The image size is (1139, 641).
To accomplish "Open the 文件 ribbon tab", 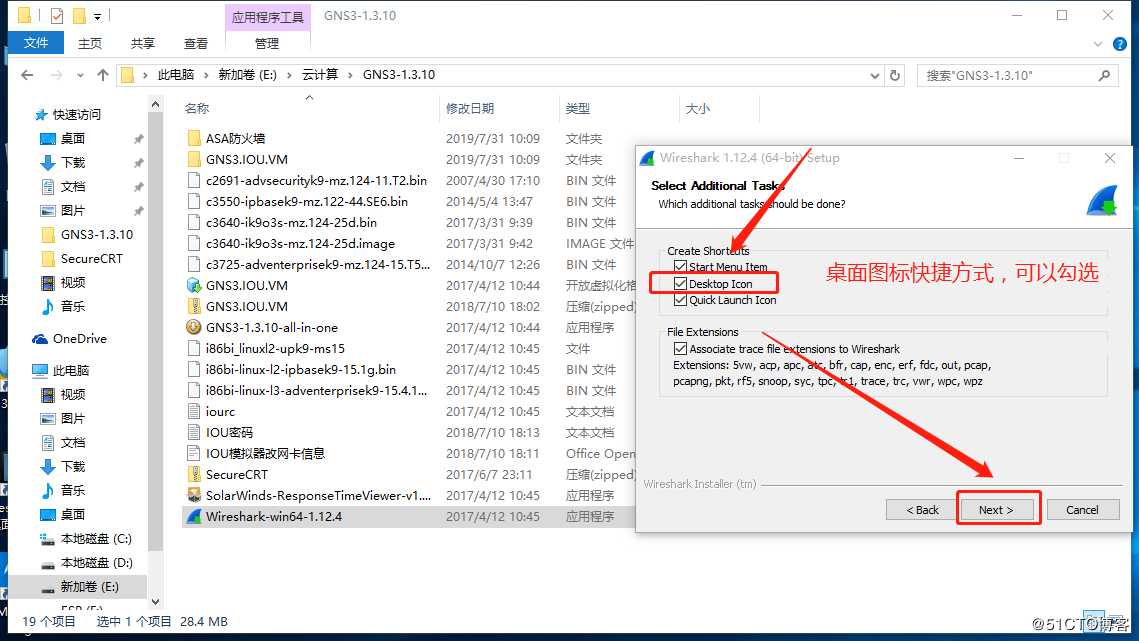I will [36, 43].
